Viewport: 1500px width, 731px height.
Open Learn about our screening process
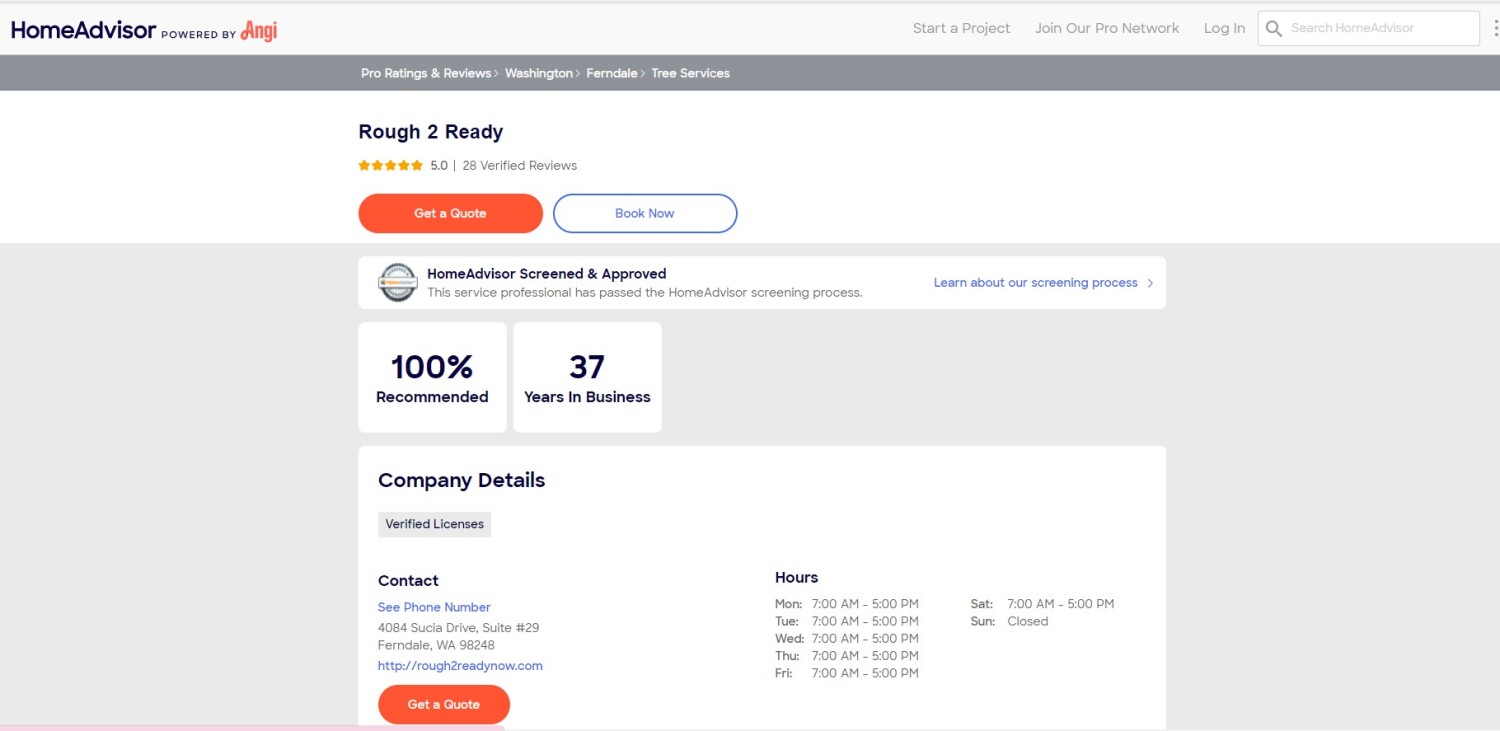point(1035,283)
